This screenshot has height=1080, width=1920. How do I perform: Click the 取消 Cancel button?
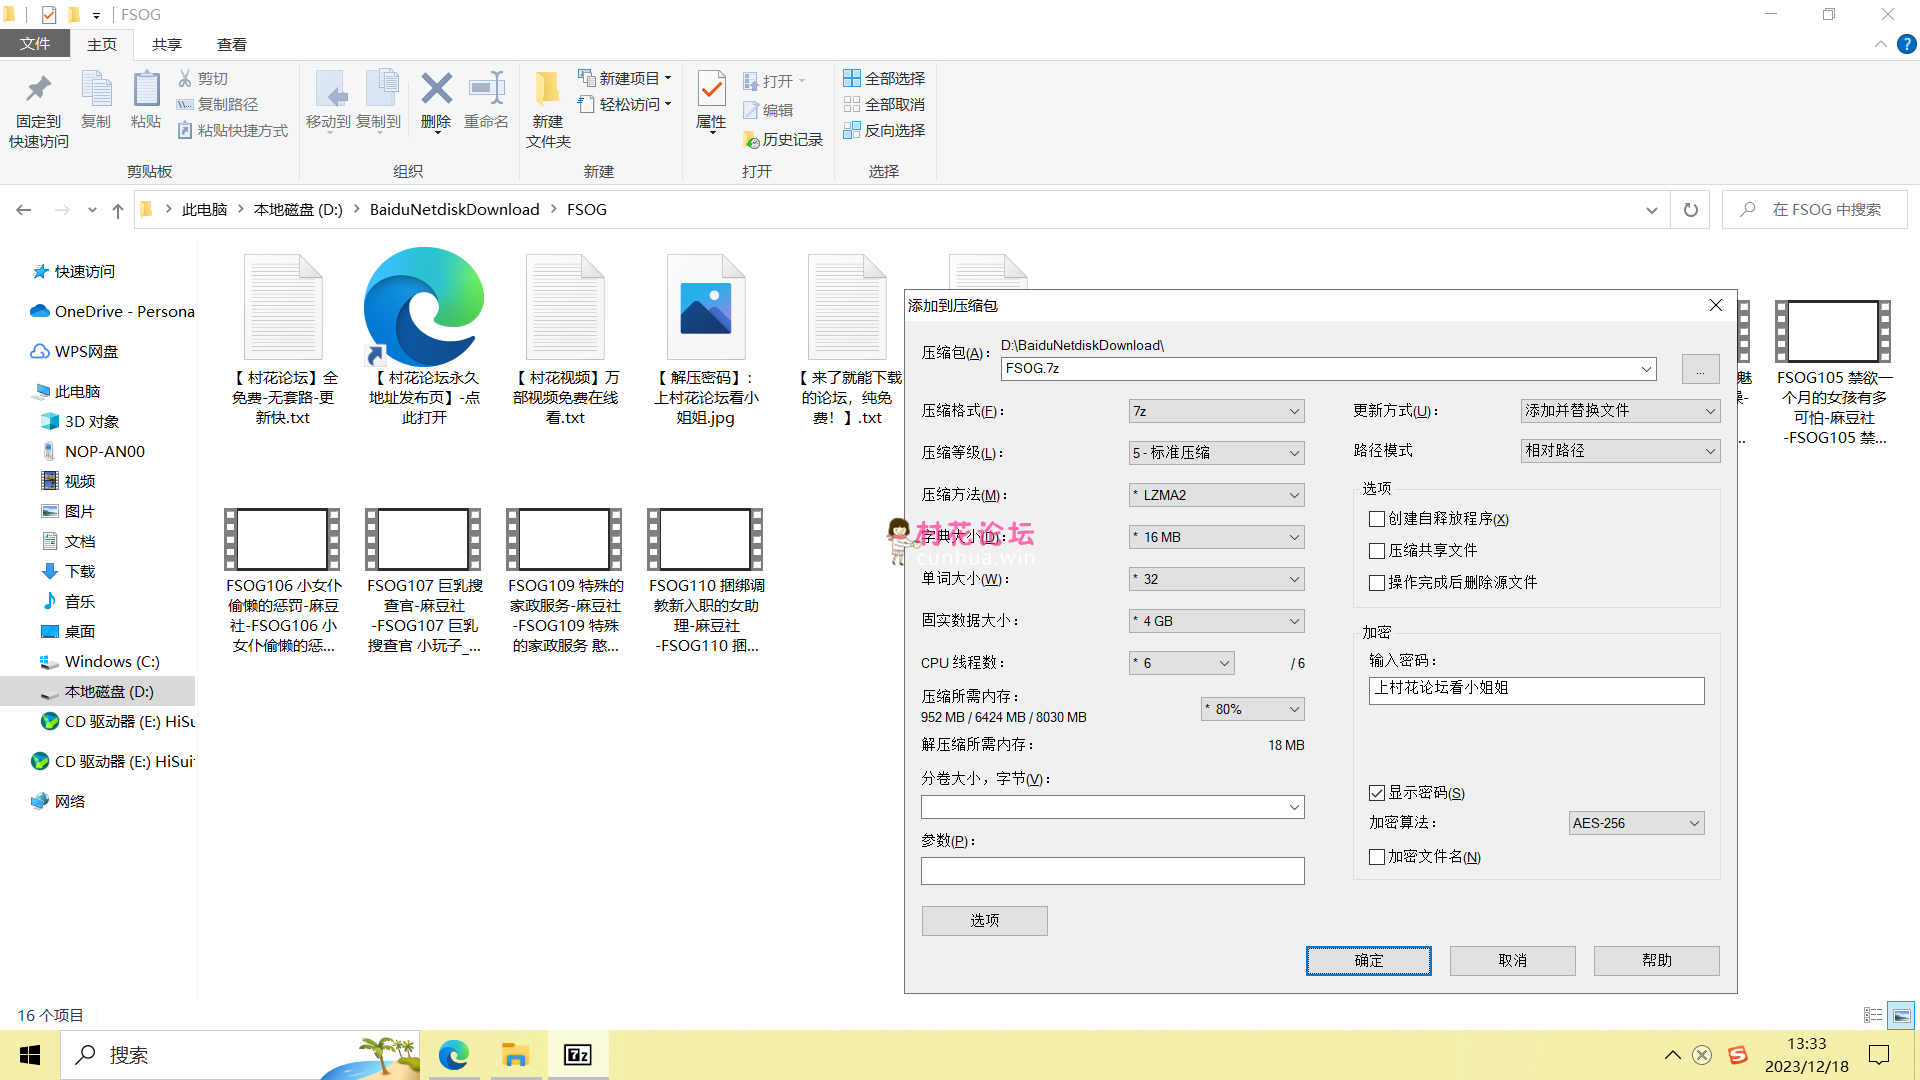1512,961
